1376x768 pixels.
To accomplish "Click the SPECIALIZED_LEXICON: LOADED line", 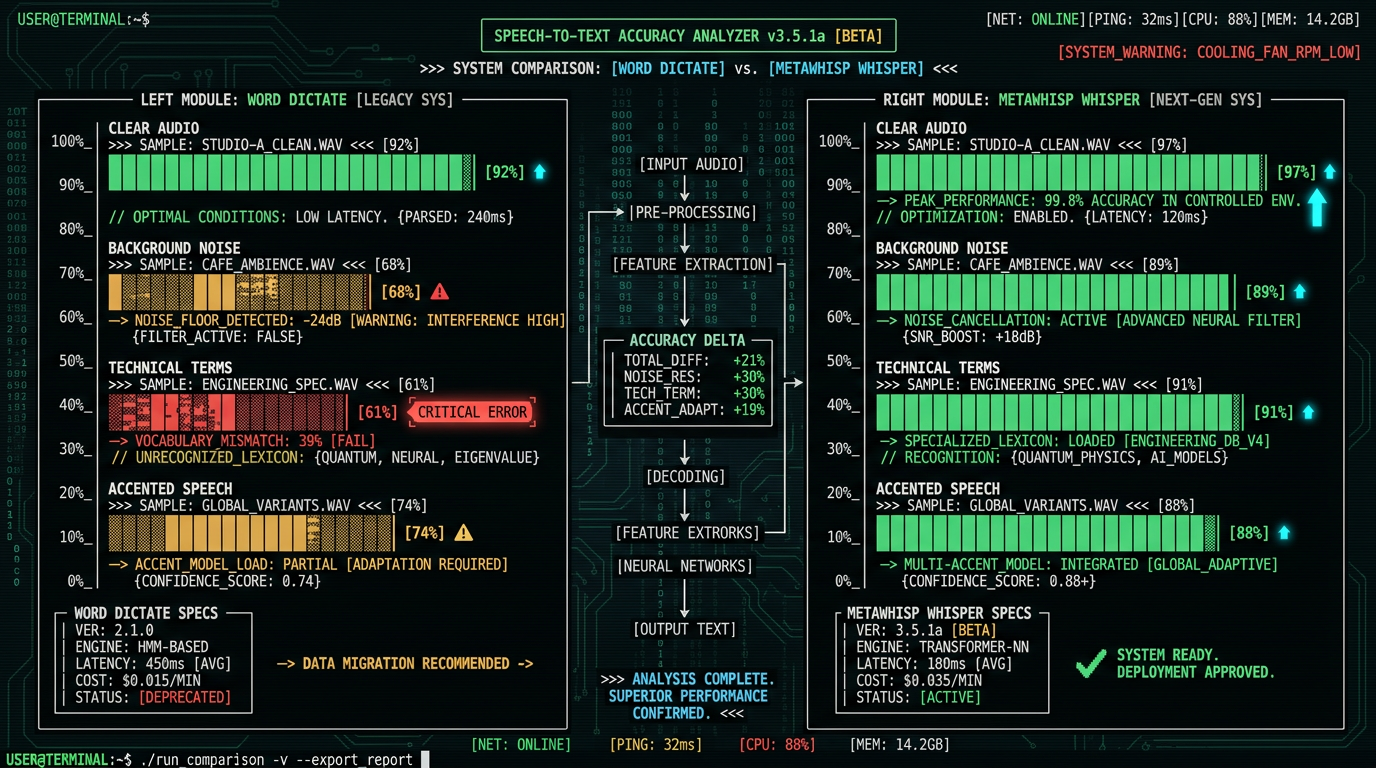I will (1074, 440).
